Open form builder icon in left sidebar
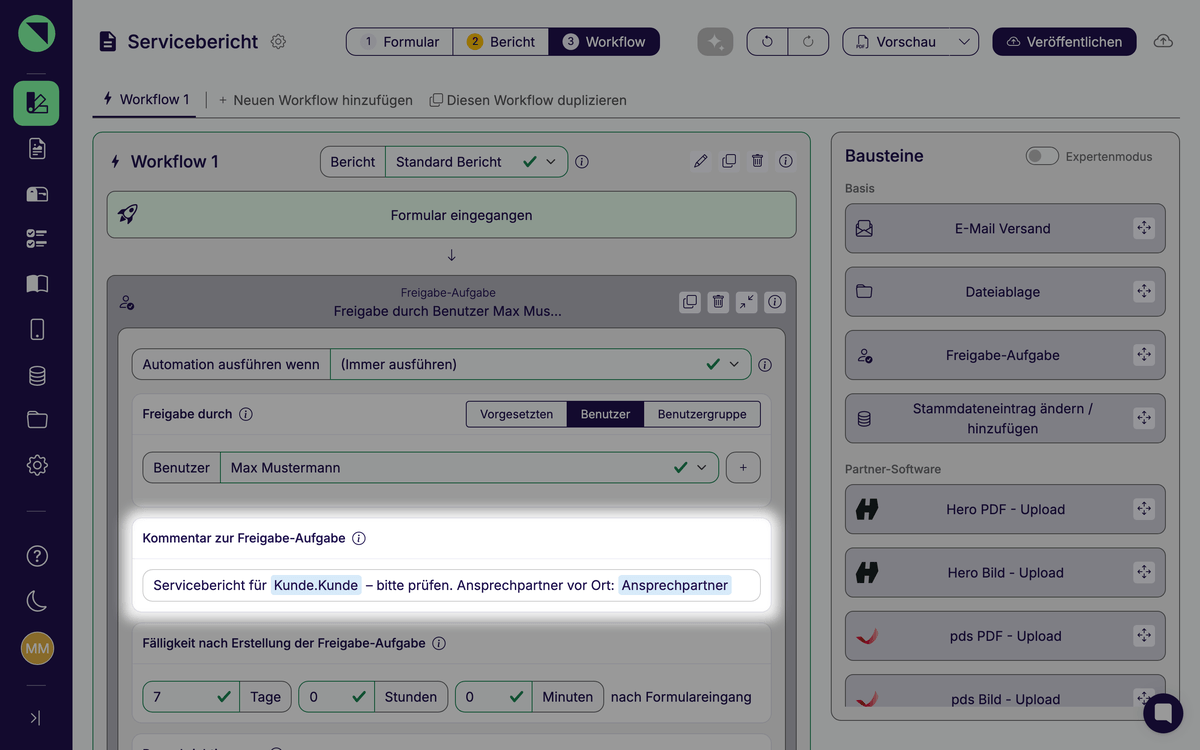1200x750 pixels. [x=36, y=103]
